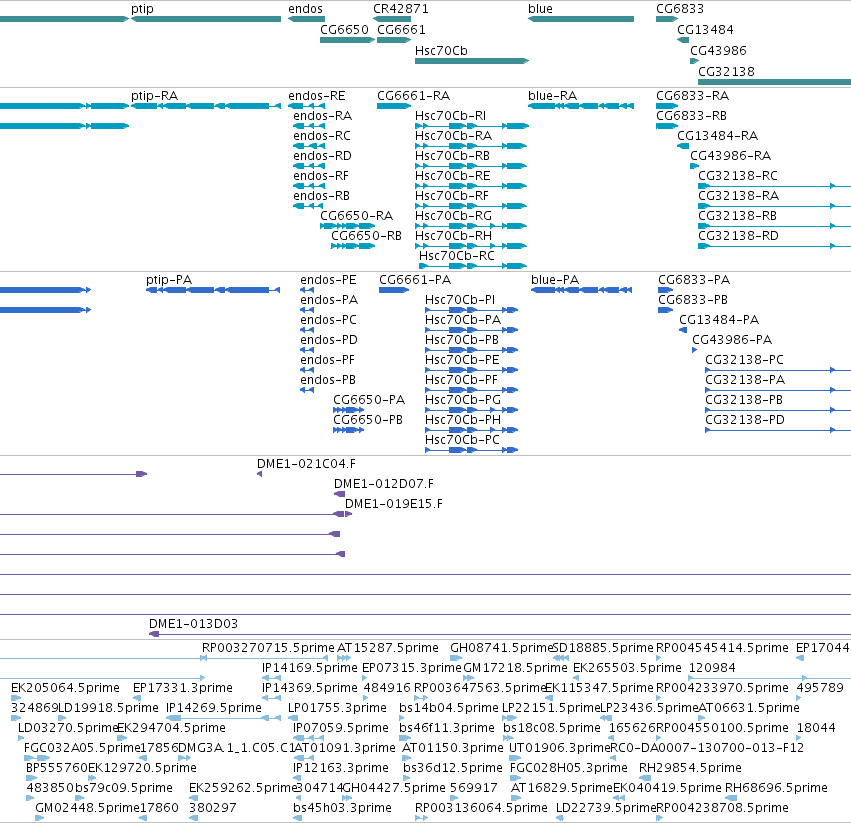Click the RH29854.5prime EST label
The image size is (851, 823).
690,769
